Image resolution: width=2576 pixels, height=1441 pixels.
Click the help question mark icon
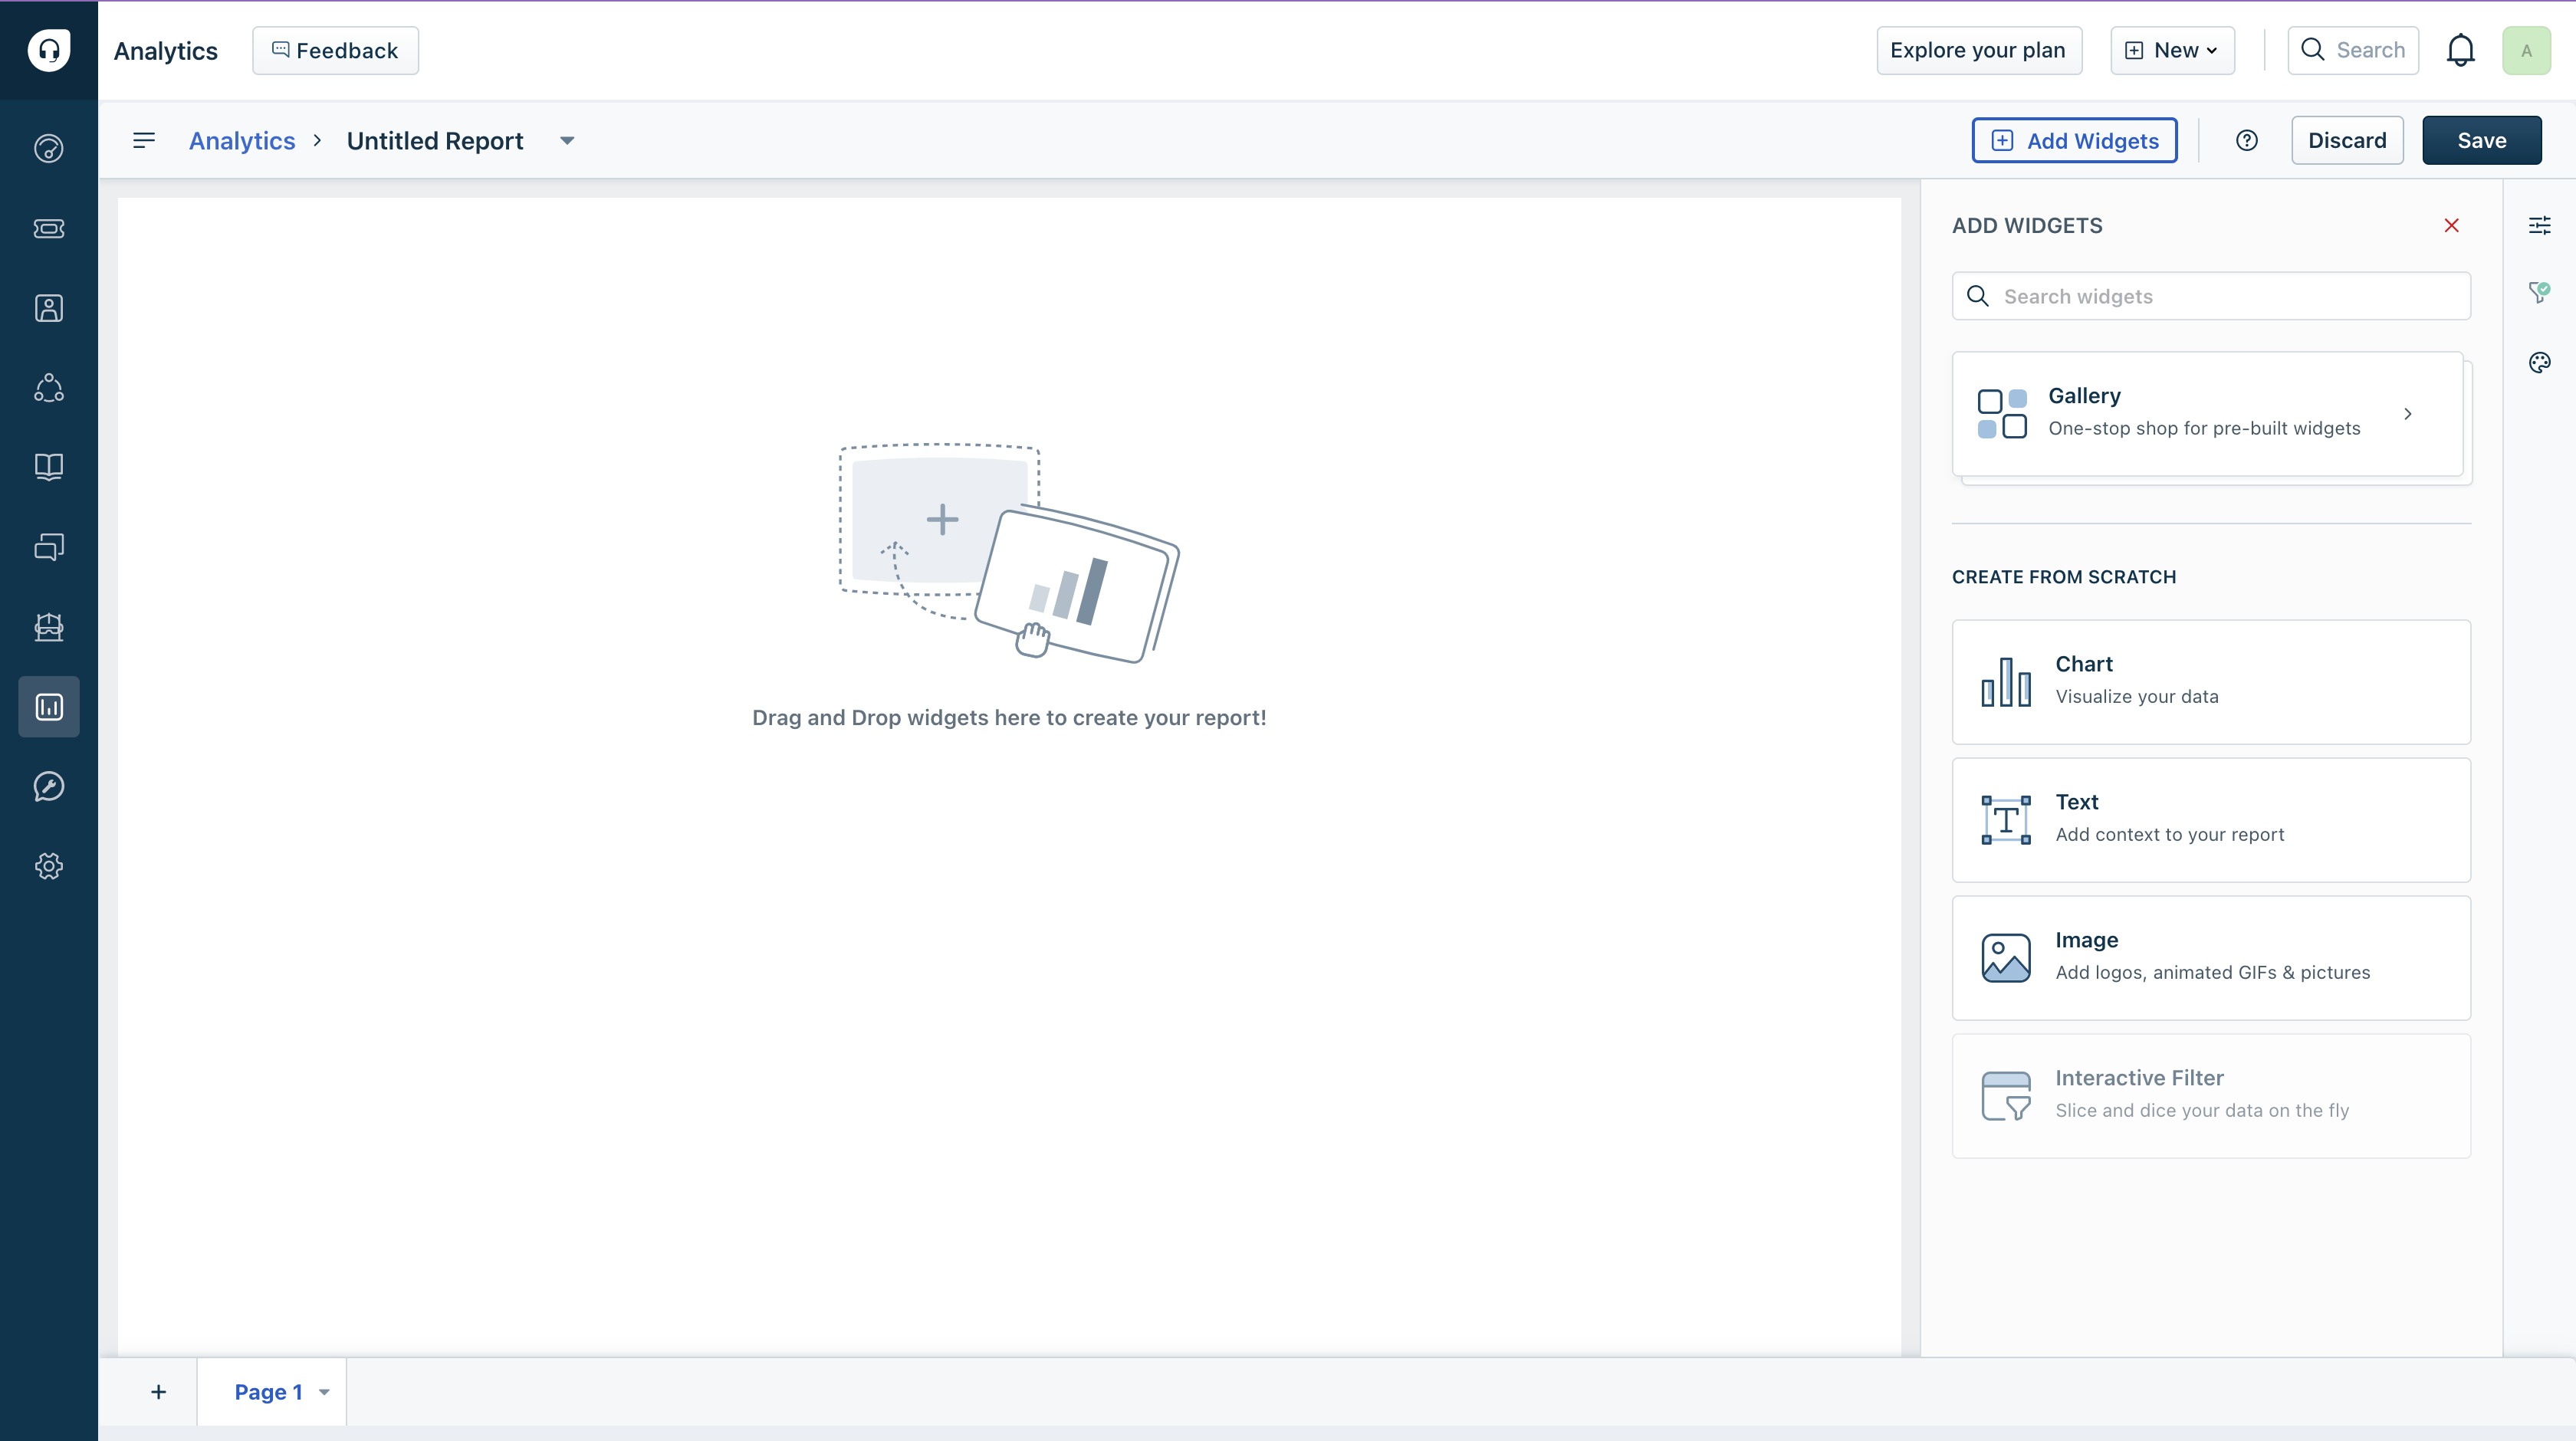coord(2246,141)
